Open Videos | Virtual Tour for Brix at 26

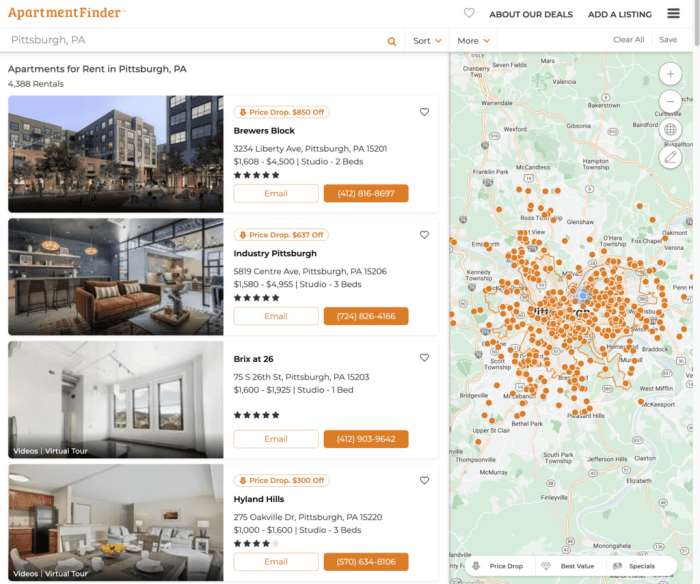[x=50, y=451]
